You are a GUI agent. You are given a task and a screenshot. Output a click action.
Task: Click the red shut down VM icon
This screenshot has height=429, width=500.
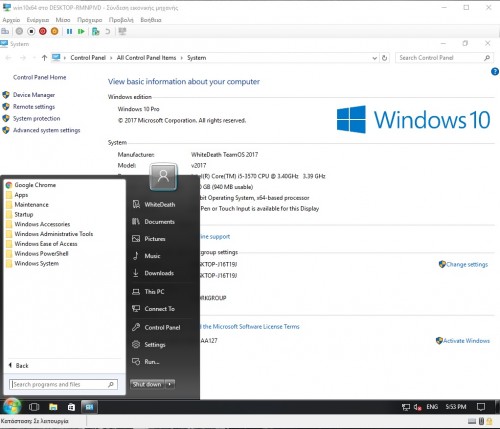point(43,31)
